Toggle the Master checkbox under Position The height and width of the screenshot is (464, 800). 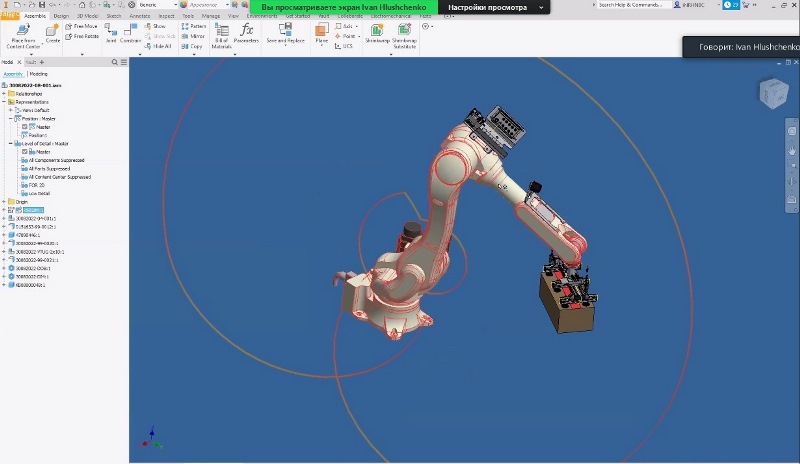(25, 127)
